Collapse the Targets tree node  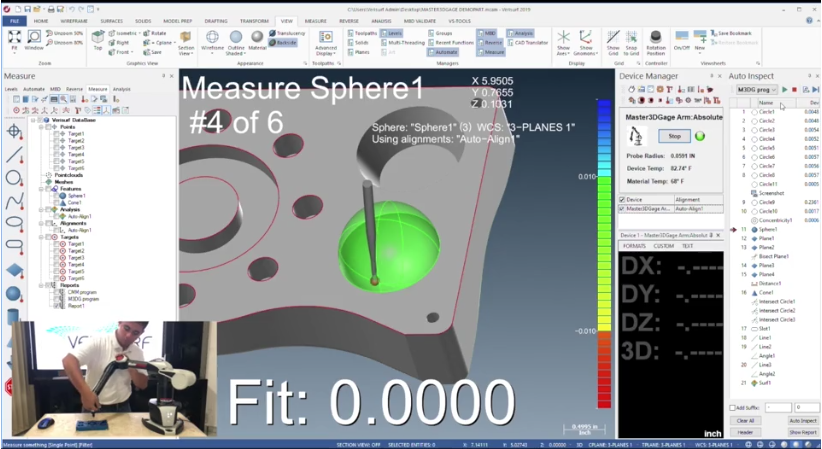click(x=41, y=237)
